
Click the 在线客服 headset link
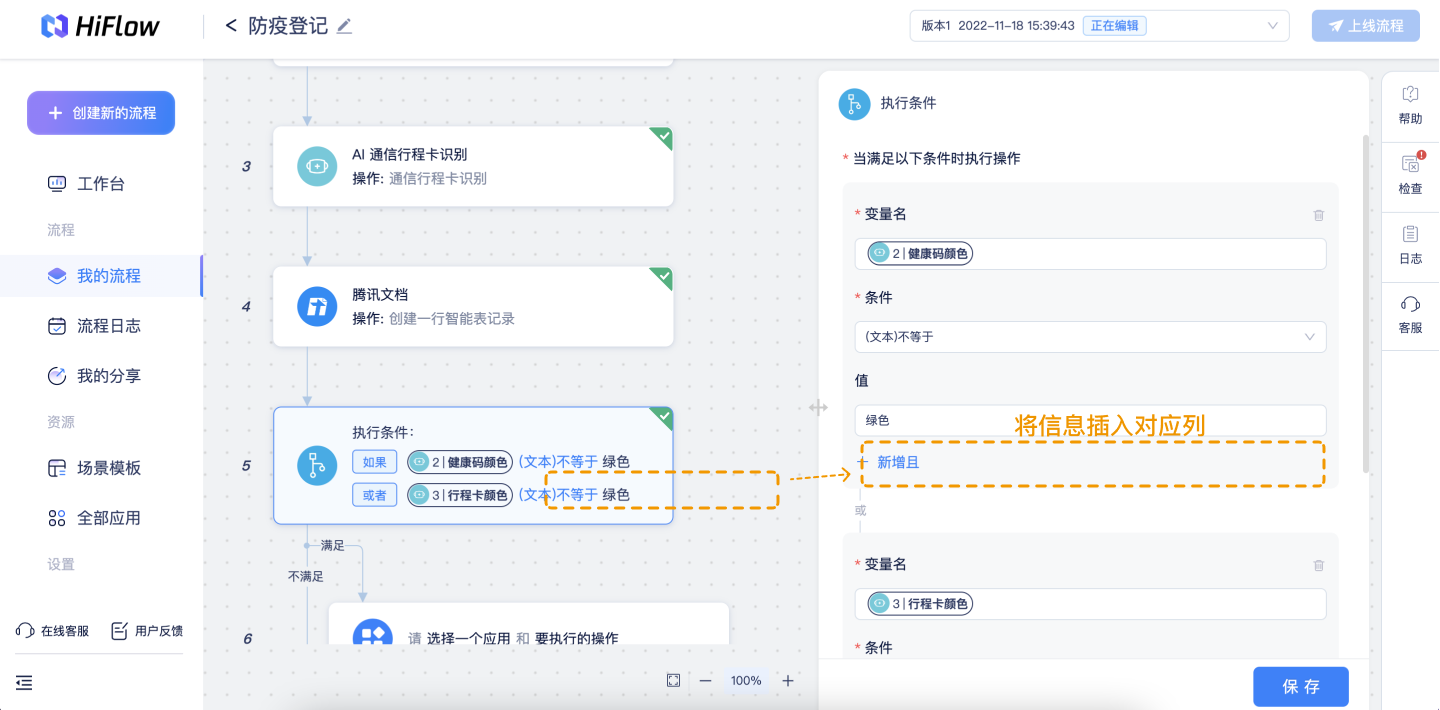click(x=53, y=631)
